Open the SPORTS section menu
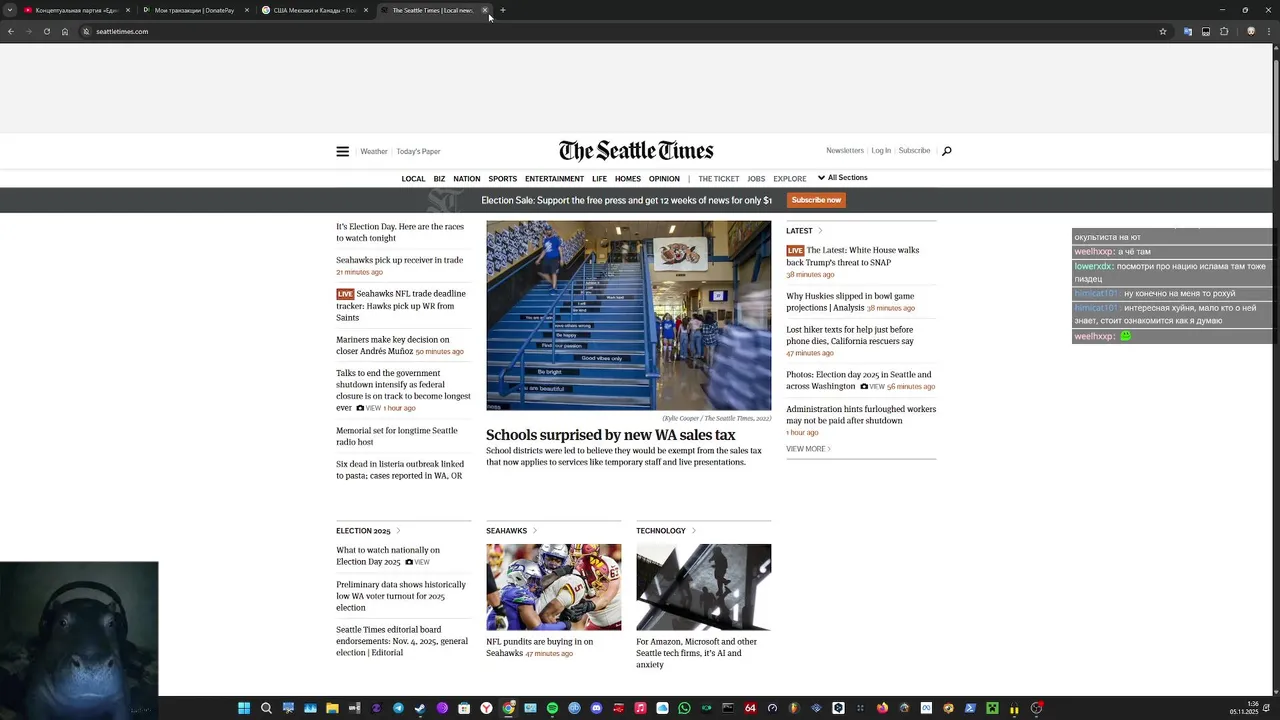This screenshot has width=1280, height=720. (502, 179)
